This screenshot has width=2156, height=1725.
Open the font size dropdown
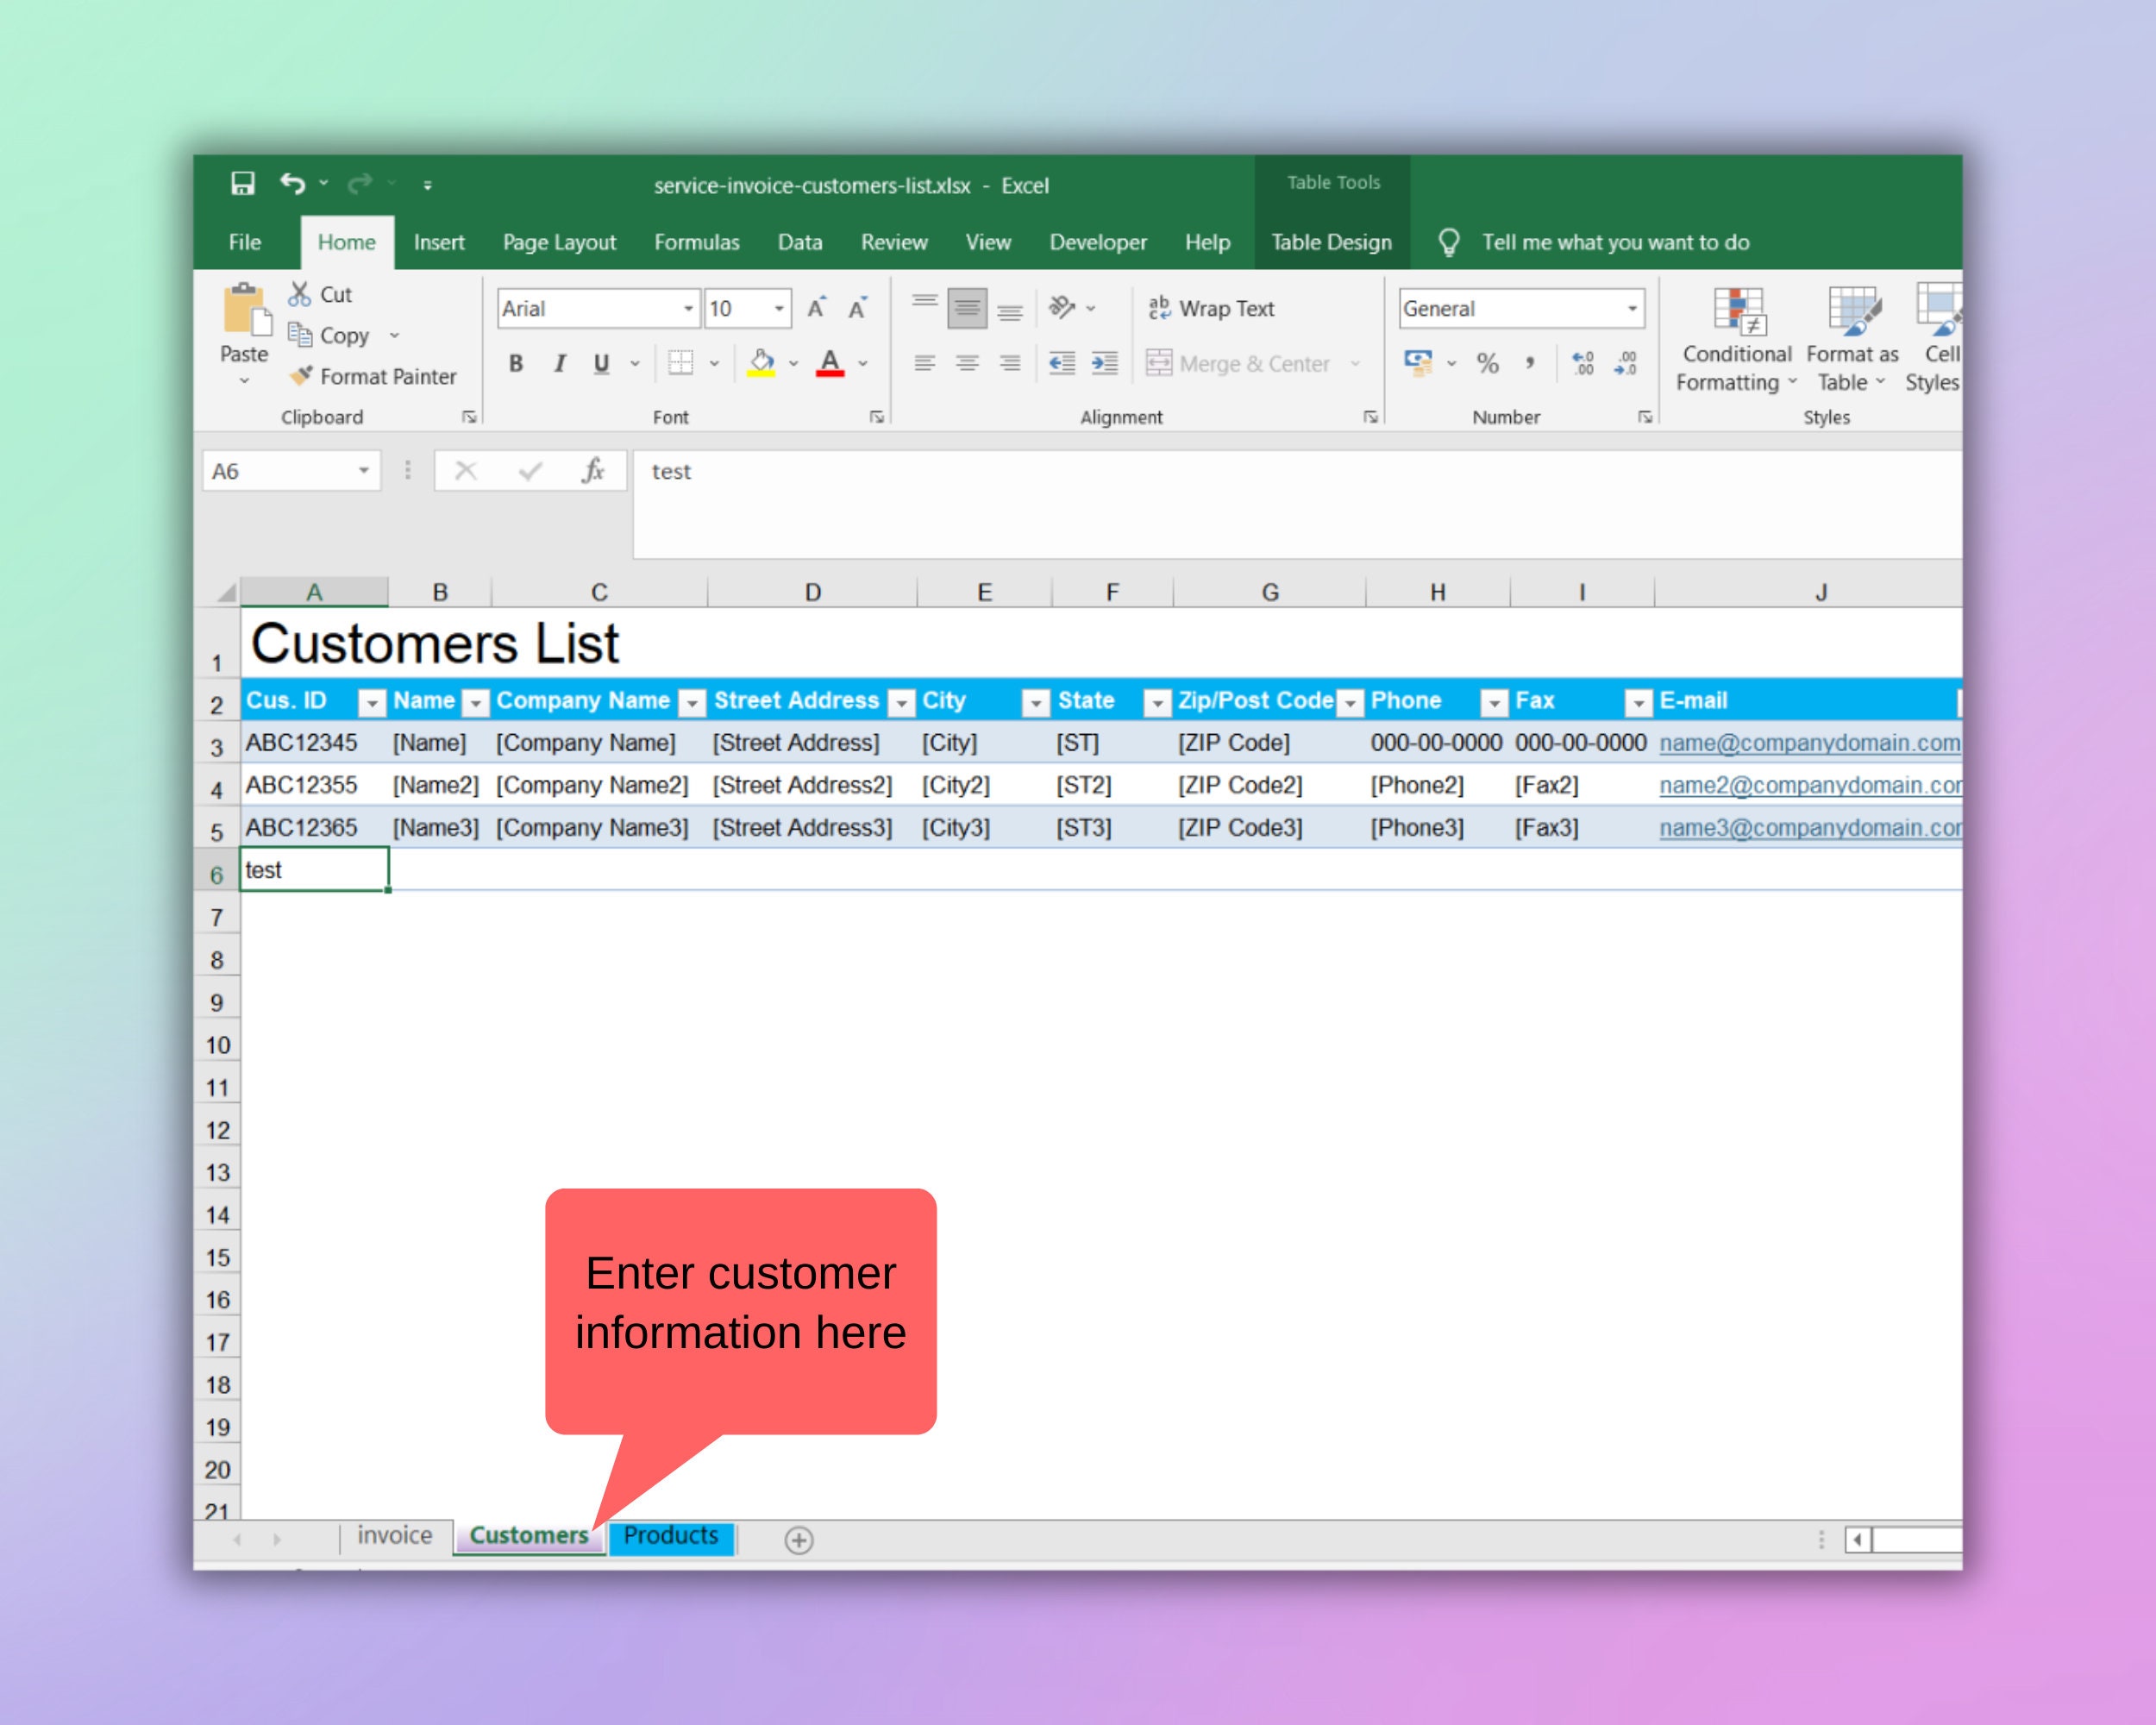tap(778, 308)
